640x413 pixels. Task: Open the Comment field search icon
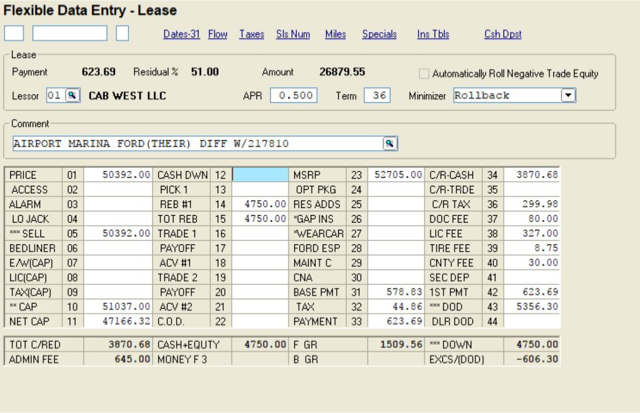[390, 144]
